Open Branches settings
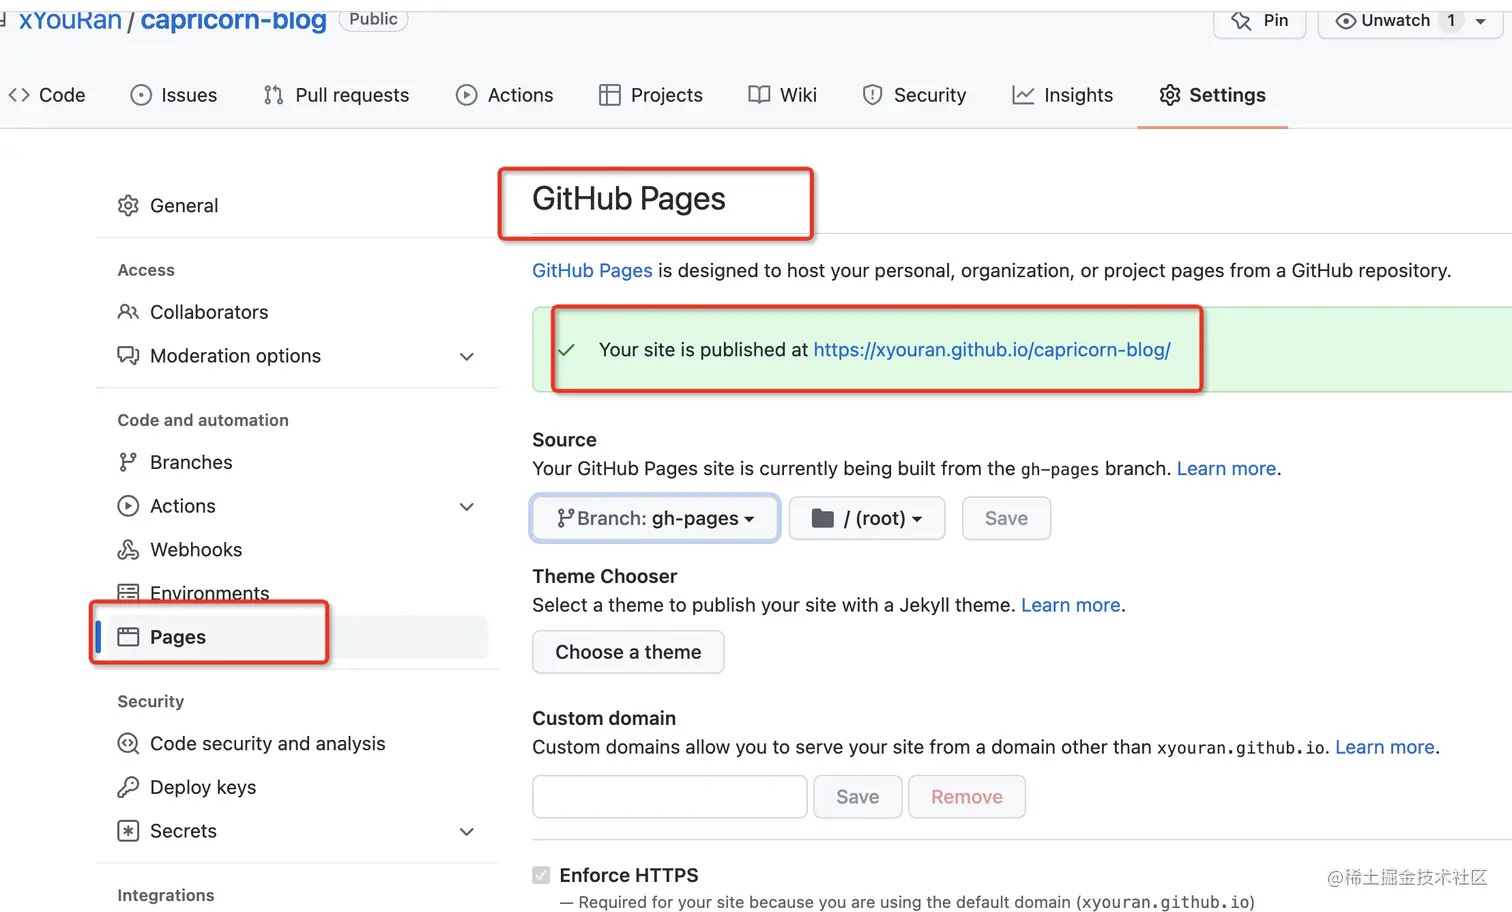This screenshot has width=1512, height=912. (191, 462)
